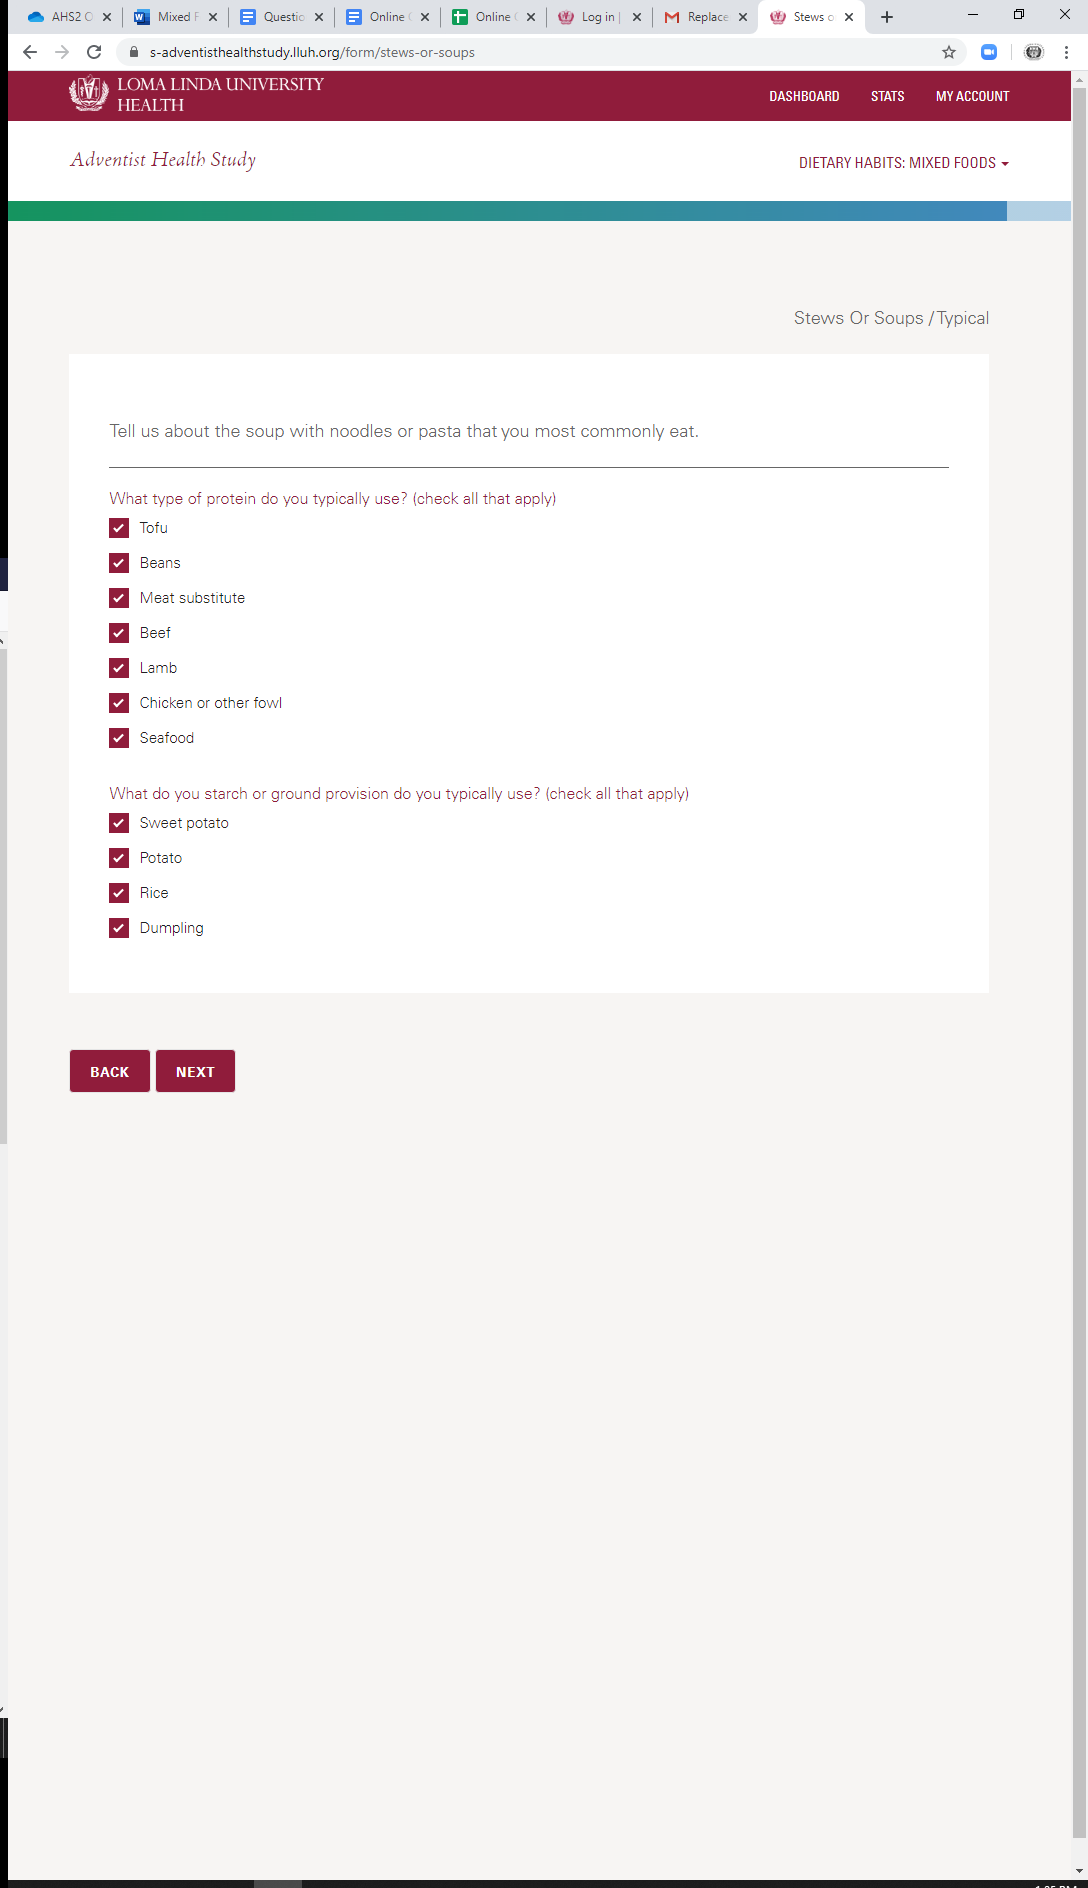
Task: Open the Zoom extension icon
Action: (x=989, y=52)
